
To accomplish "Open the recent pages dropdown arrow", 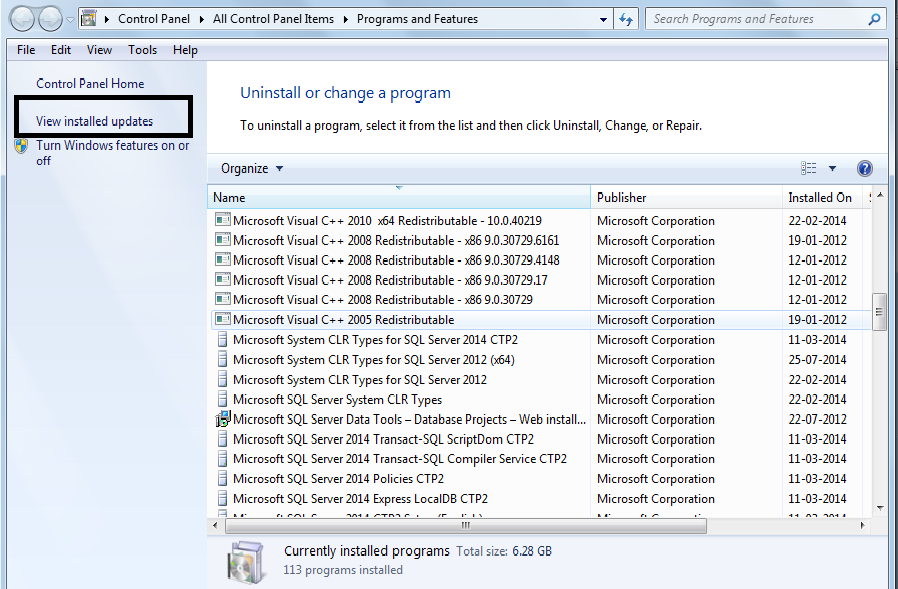I will (70, 19).
